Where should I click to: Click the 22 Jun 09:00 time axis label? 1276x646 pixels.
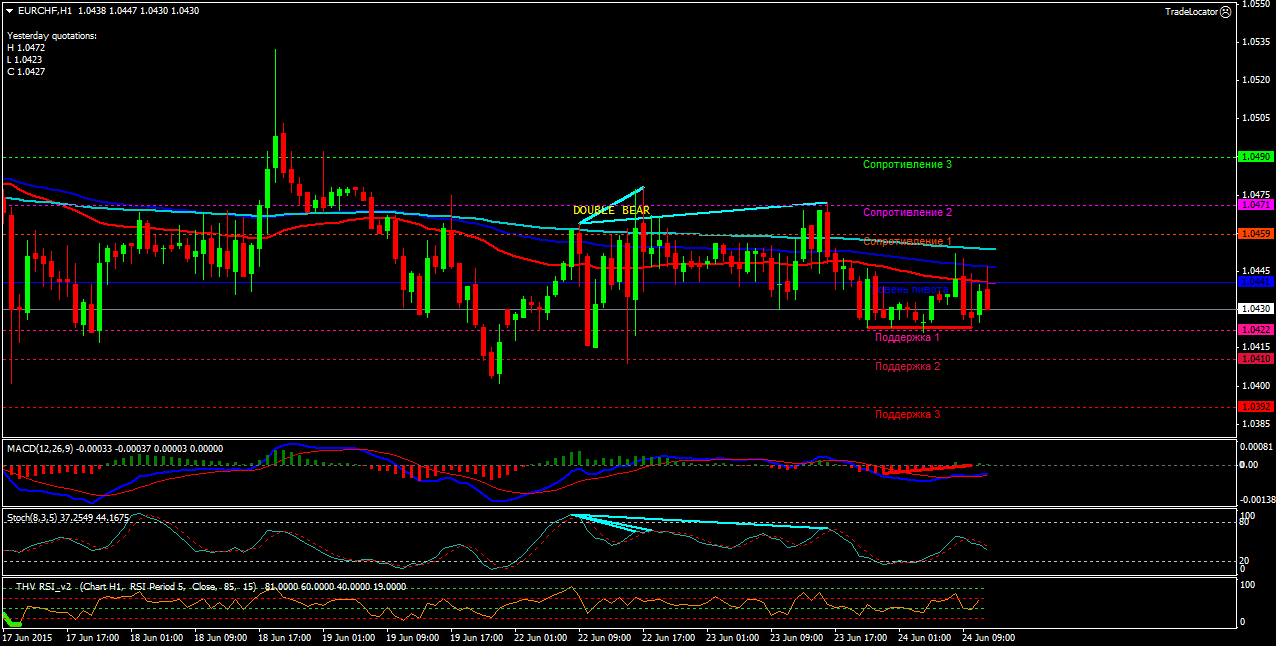point(606,636)
